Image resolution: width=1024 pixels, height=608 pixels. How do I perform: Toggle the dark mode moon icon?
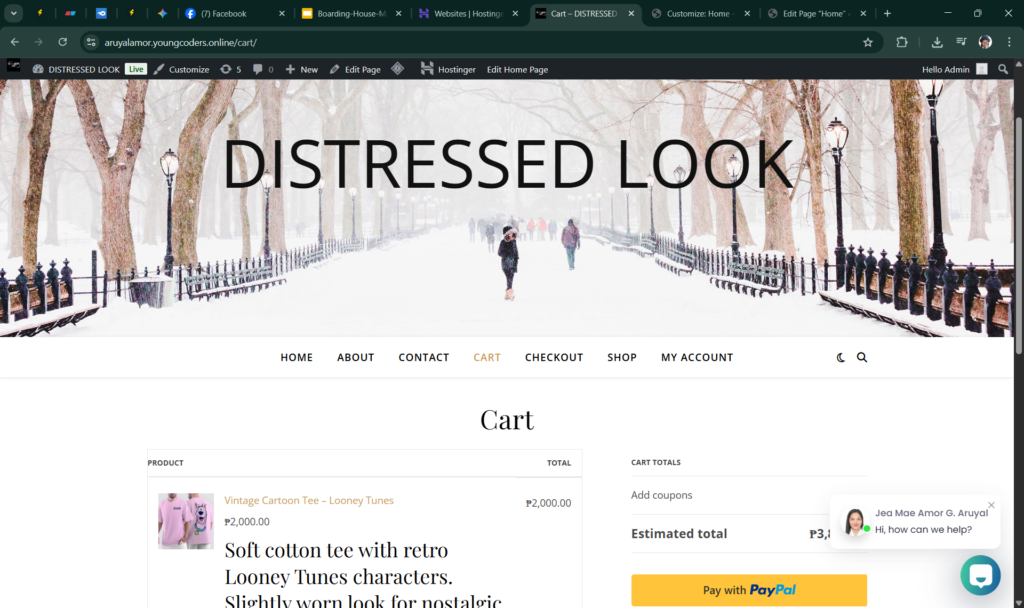[x=841, y=357]
